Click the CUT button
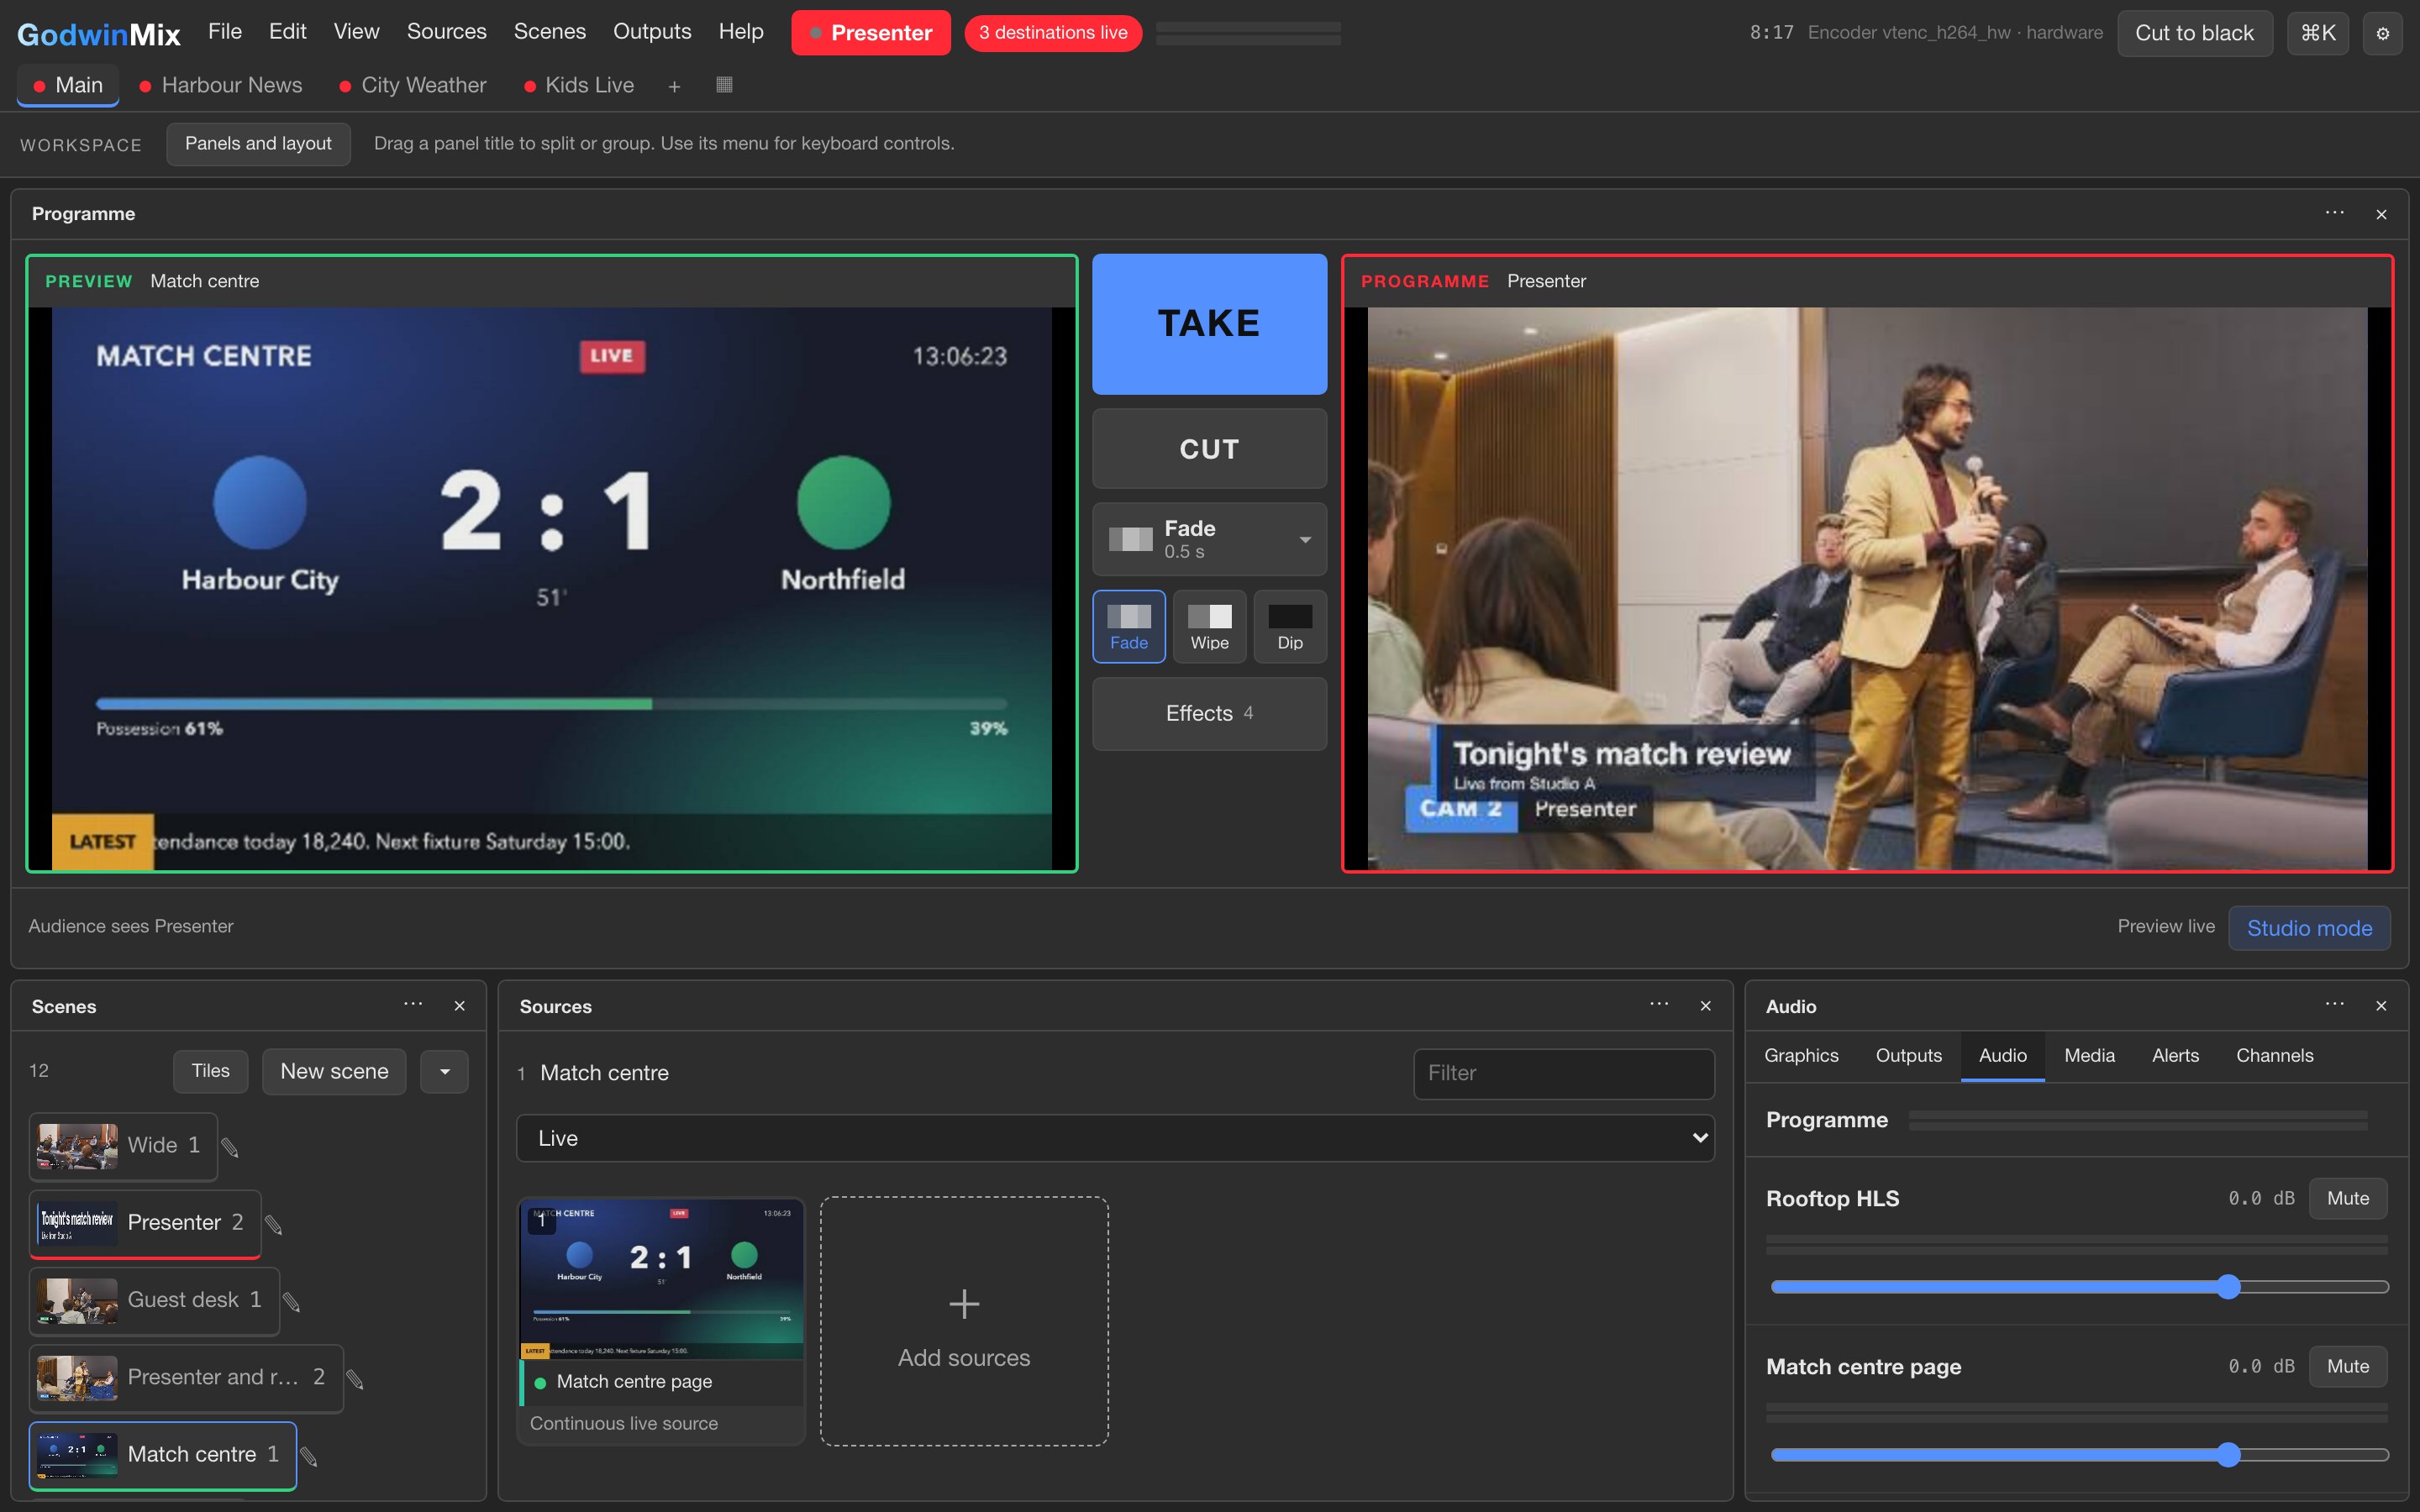The width and height of the screenshot is (2420, 1512). click(x=1209, y=449)
